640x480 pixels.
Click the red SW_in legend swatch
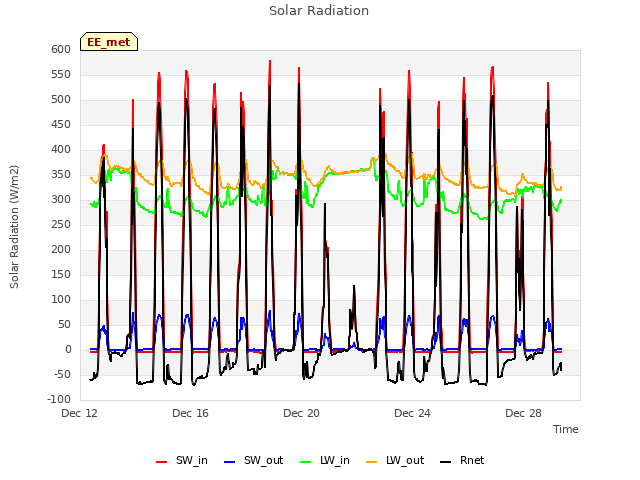162,462
